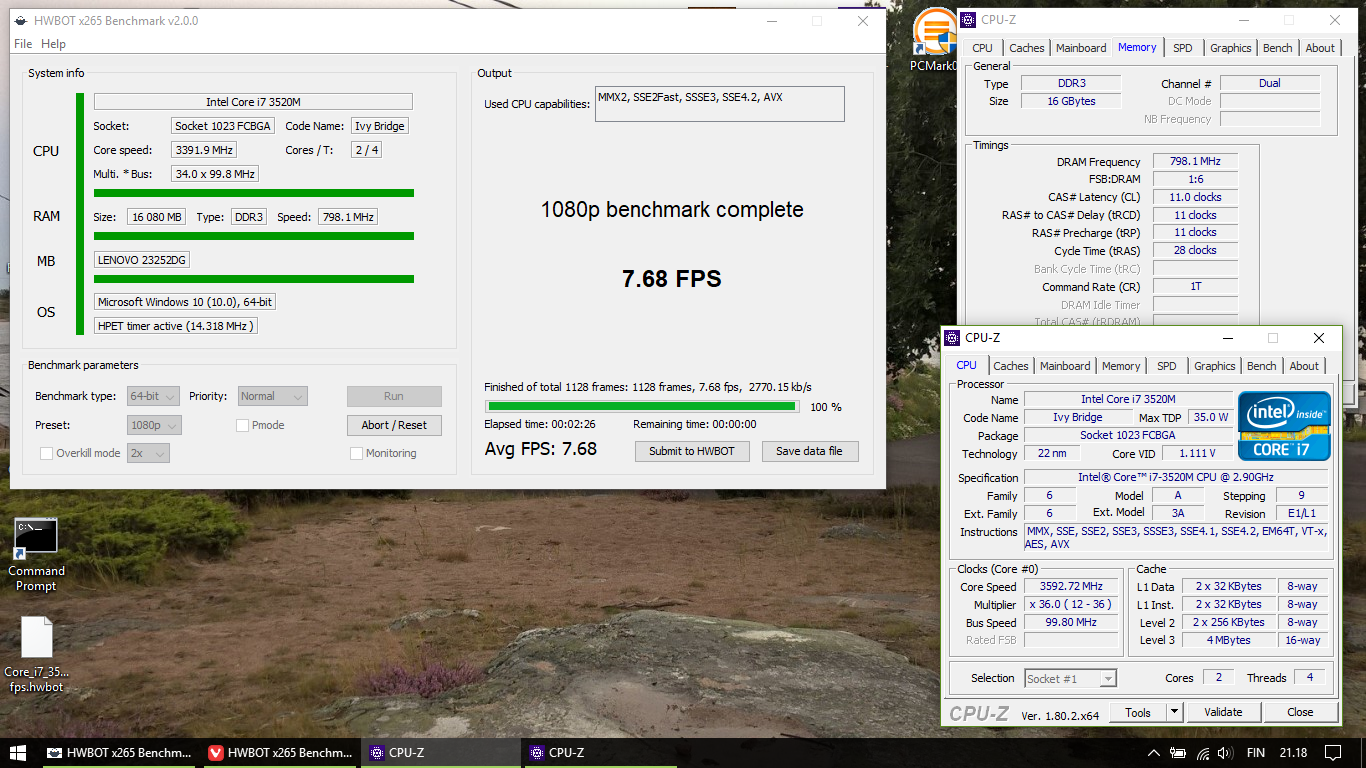Click the CPU-Z Validate button
This screenshot has width=1366, height=768.
tap(1223, 712)
